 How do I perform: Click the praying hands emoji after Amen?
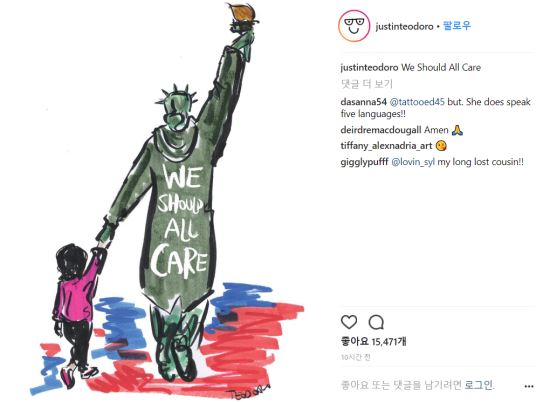457,130
